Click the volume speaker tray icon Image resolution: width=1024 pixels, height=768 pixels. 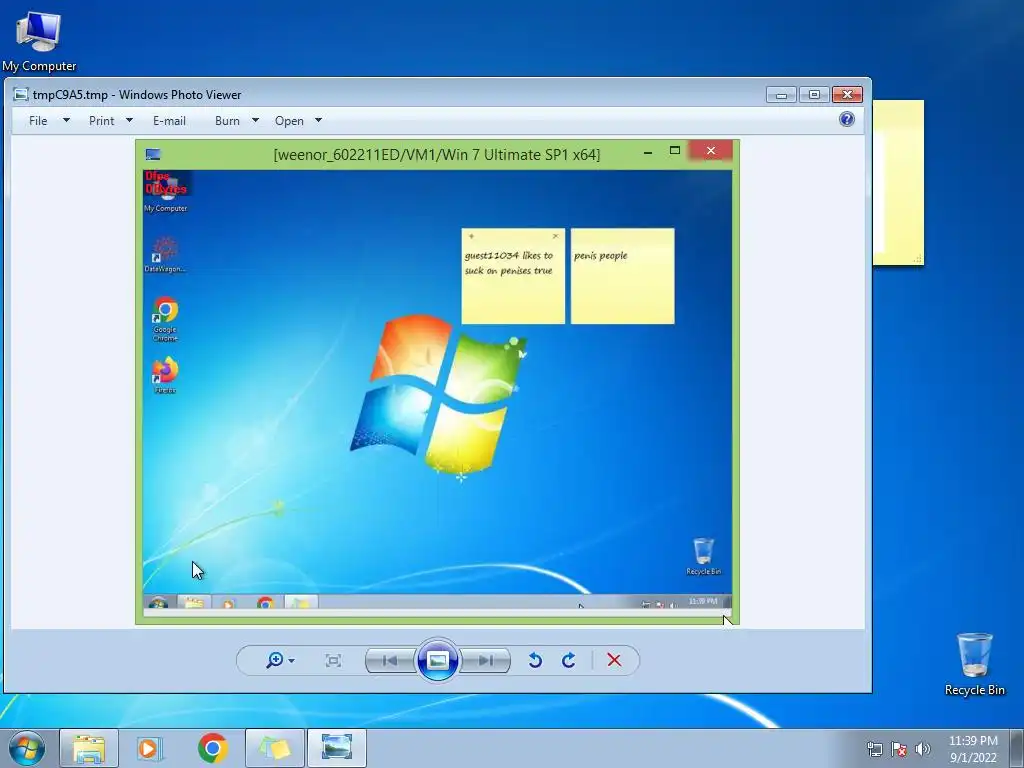[923, 749]
